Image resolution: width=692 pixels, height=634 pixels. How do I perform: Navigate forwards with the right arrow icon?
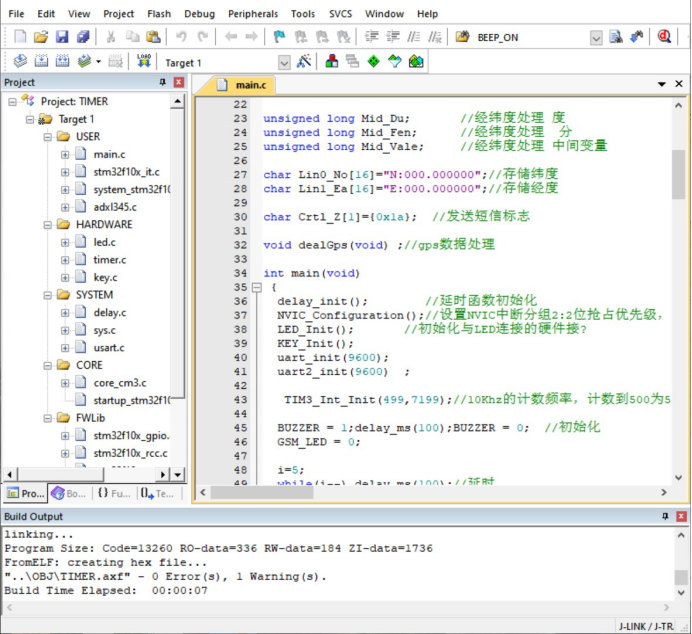[x=252, y=37]
